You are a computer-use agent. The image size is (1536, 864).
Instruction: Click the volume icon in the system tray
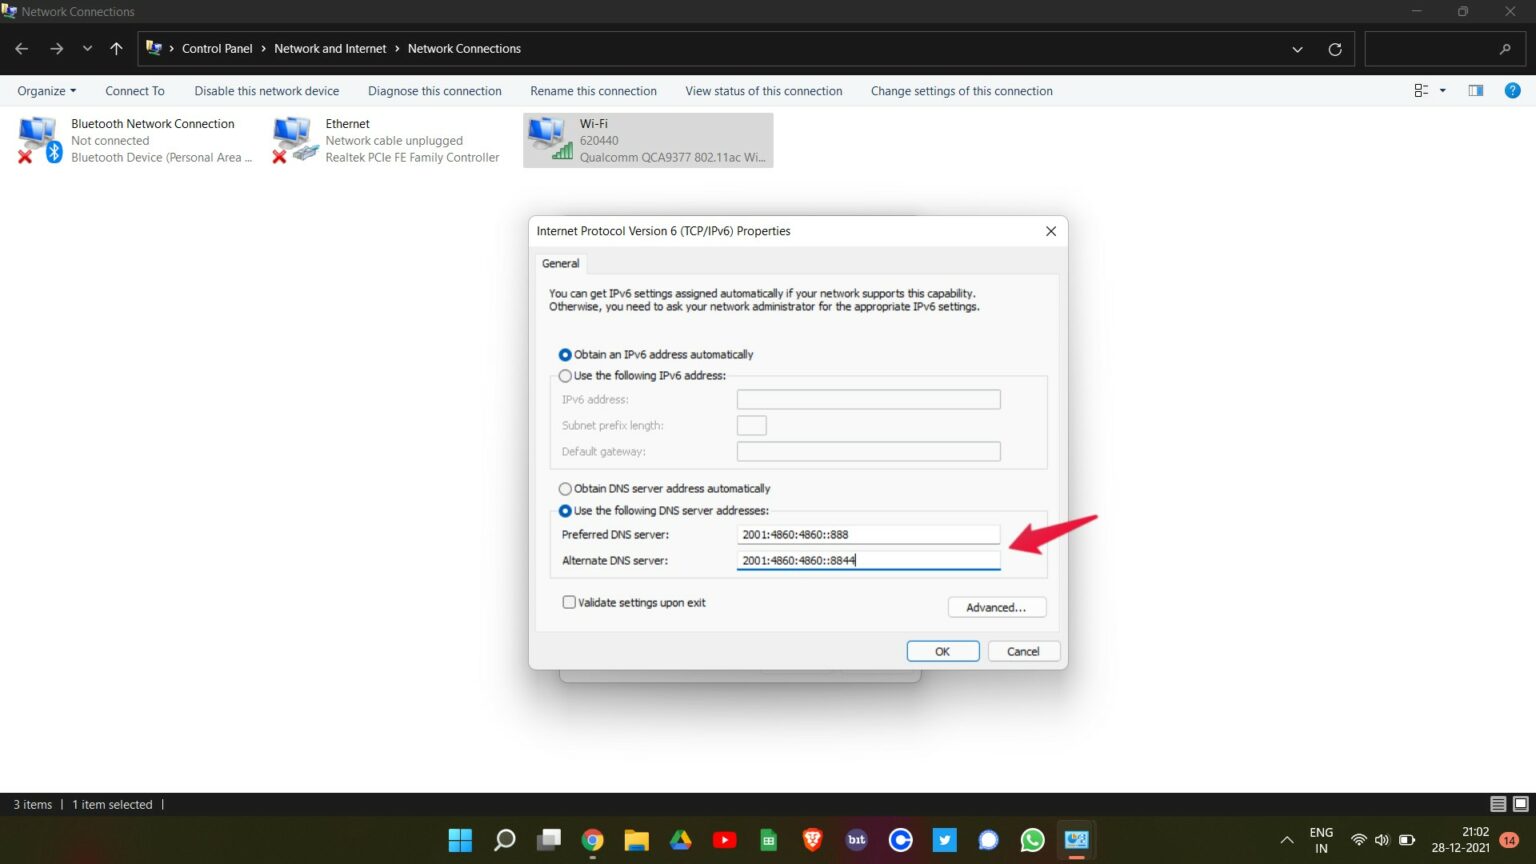click(x=1381, y=840)
